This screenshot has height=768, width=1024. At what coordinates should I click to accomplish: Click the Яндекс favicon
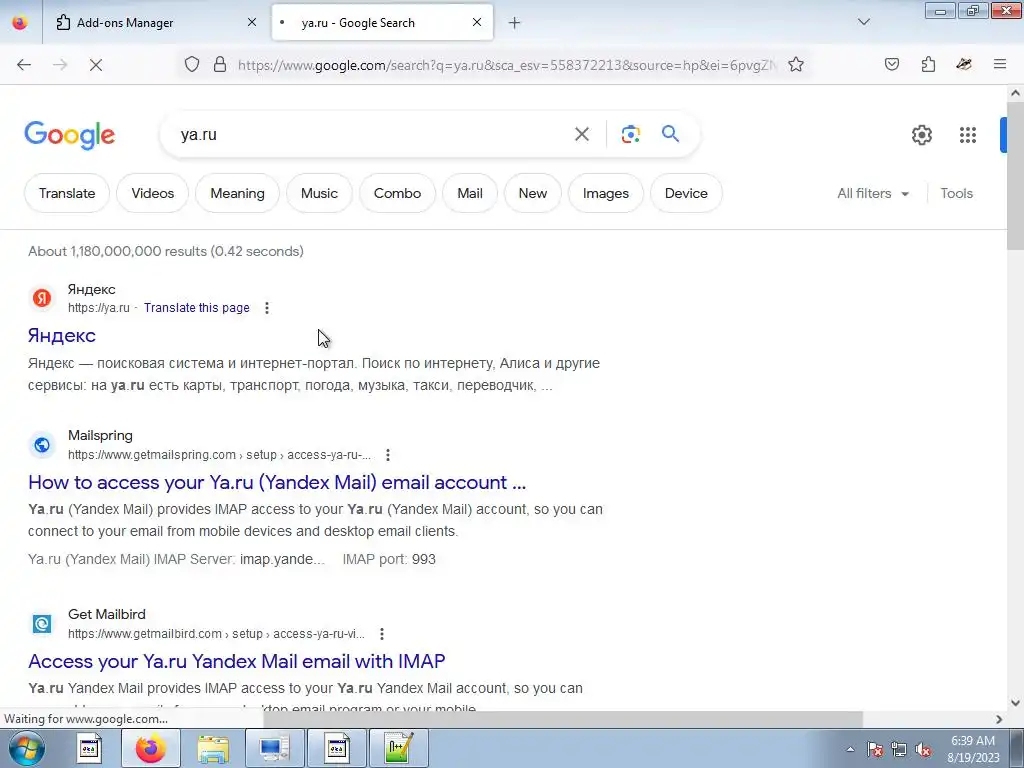click(x=42, y=298)
